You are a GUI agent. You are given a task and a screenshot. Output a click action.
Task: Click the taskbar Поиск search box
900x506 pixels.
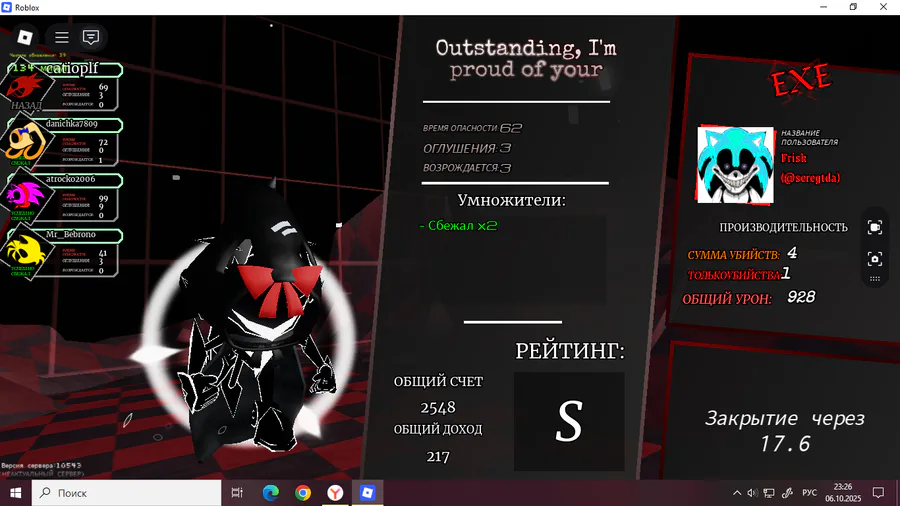[126, 493]
